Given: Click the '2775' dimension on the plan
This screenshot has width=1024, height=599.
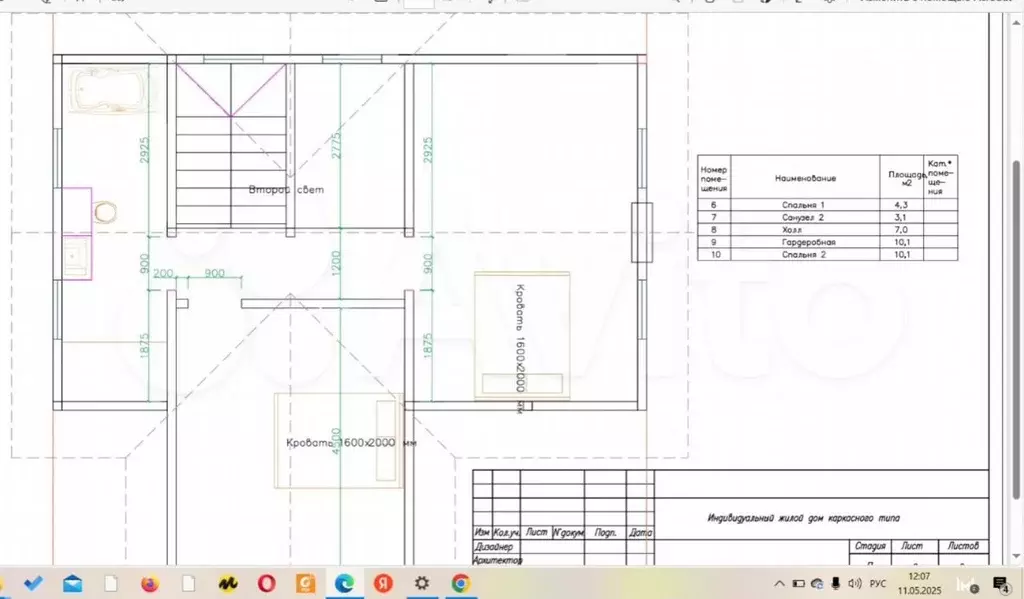Looking at the screenshot, I should coord(336,146).
